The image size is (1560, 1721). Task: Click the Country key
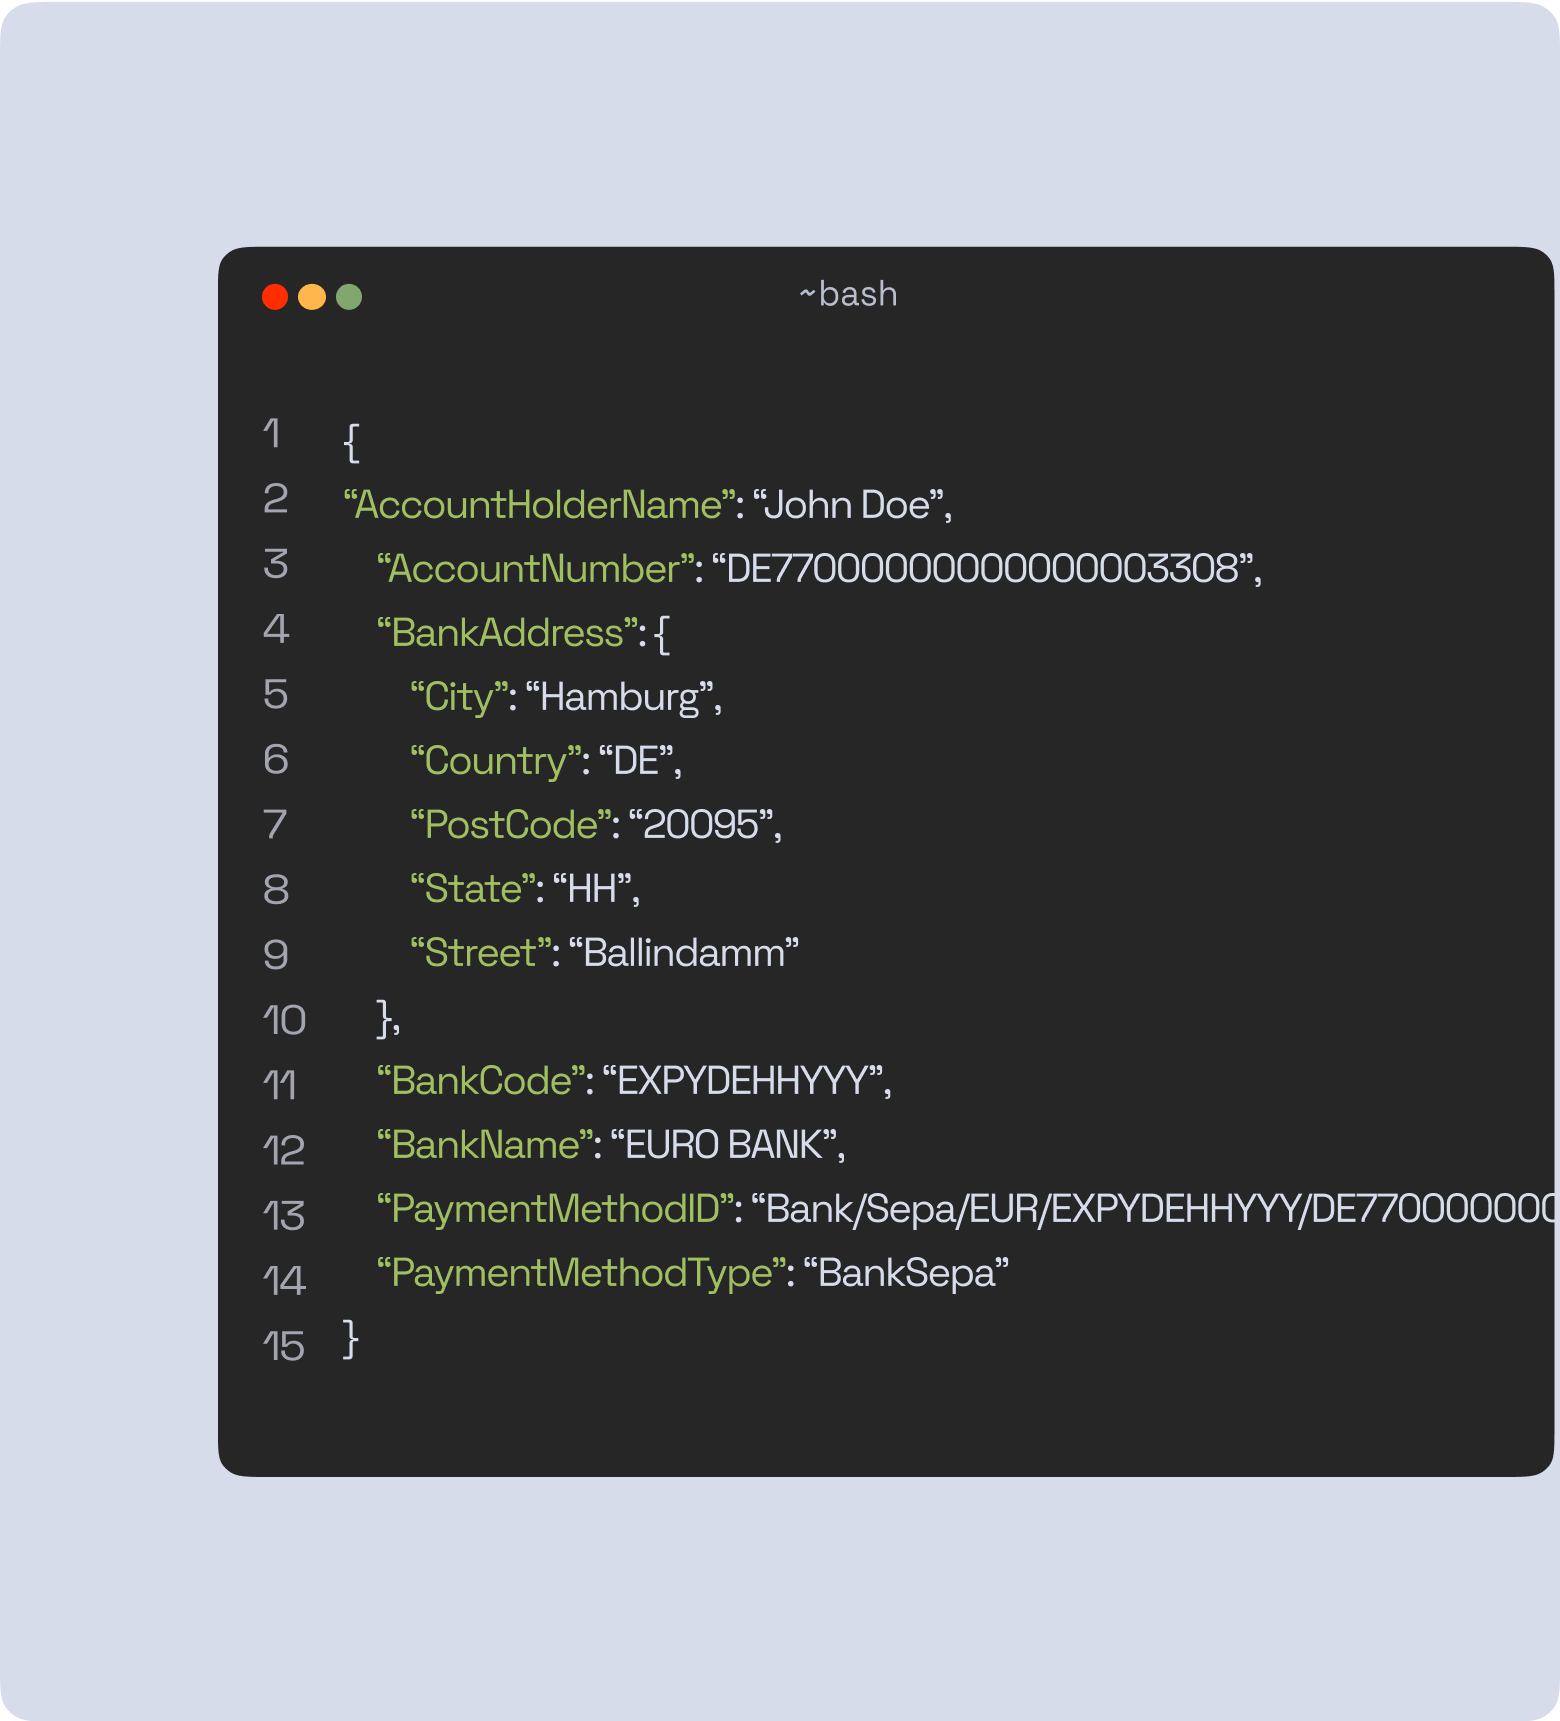tap(495, 761)
